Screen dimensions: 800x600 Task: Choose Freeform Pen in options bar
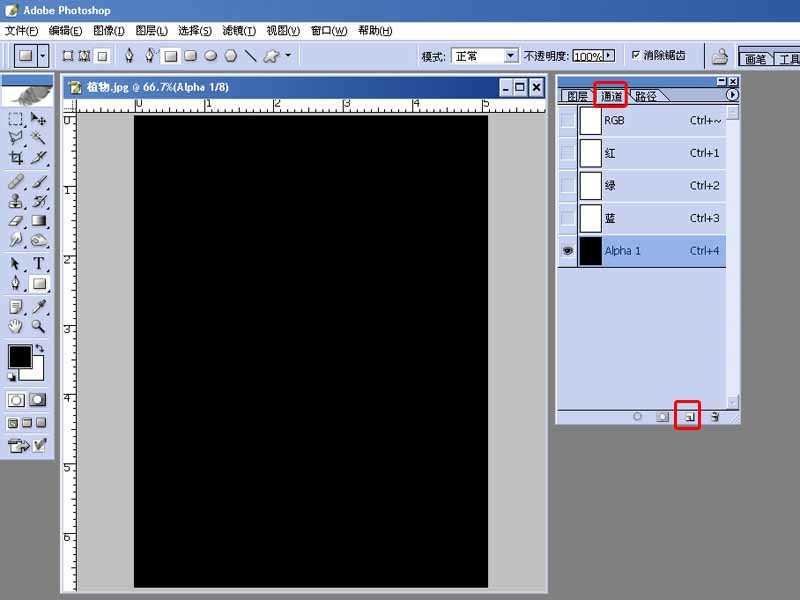(150, 56)
